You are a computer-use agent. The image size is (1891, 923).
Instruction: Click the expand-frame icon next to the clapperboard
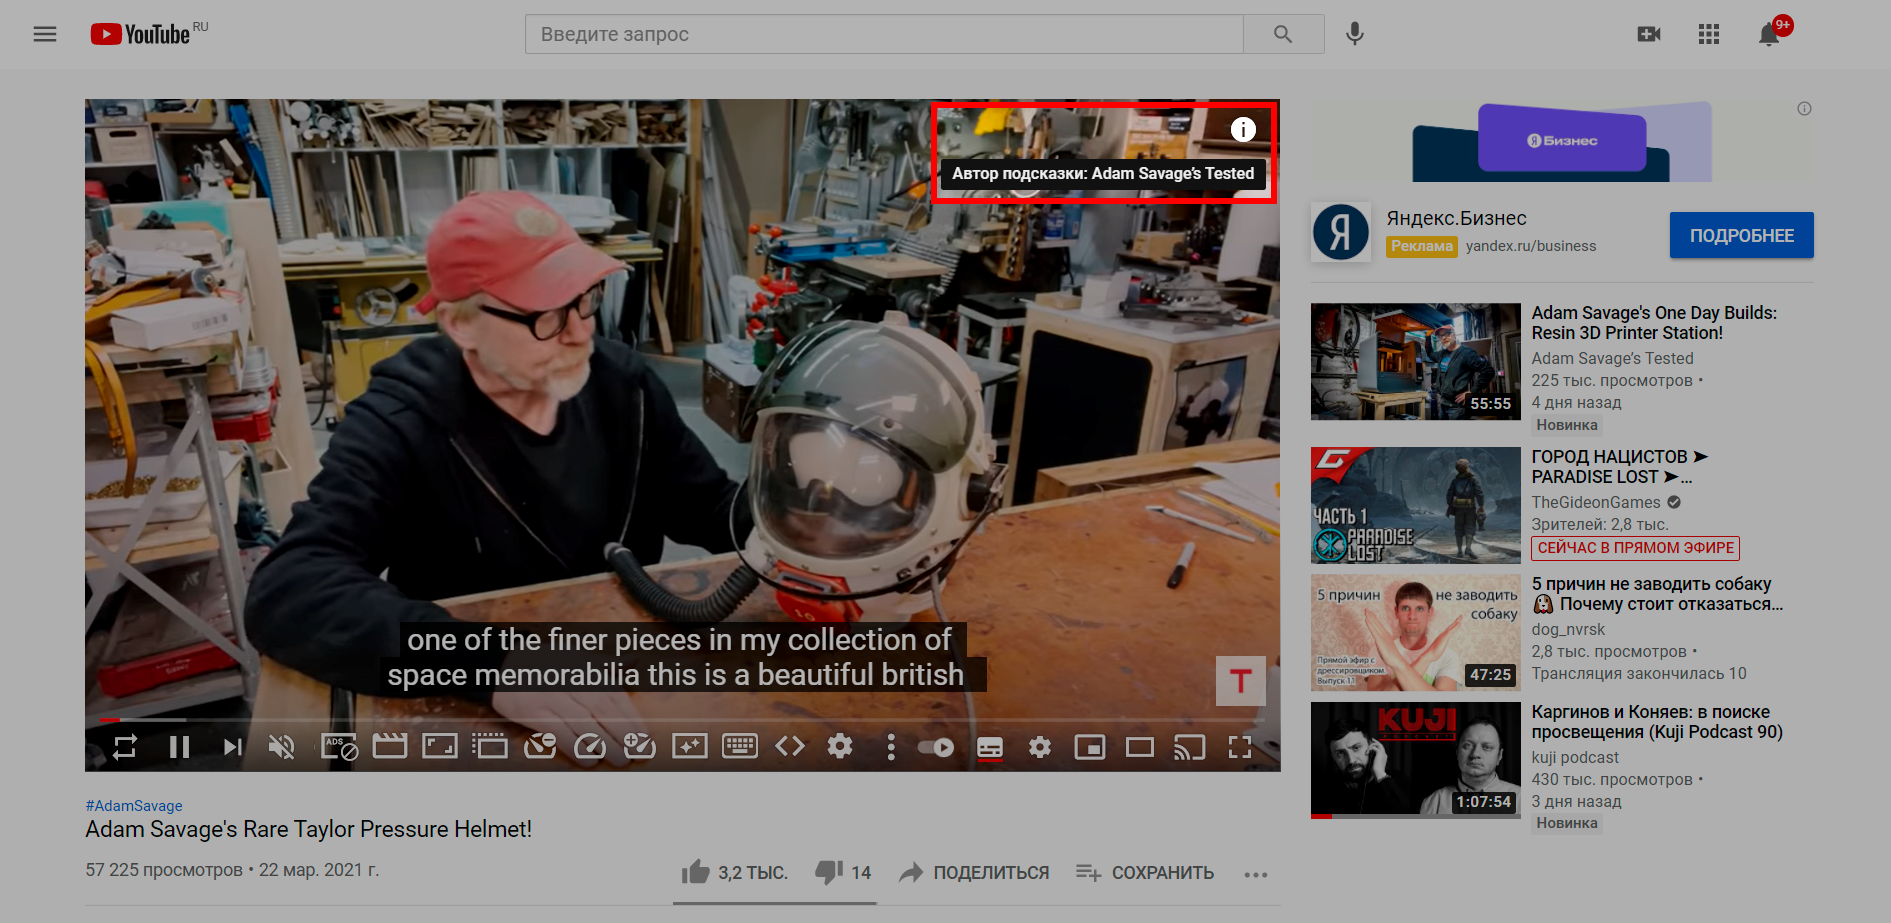(x=440, y=746)
